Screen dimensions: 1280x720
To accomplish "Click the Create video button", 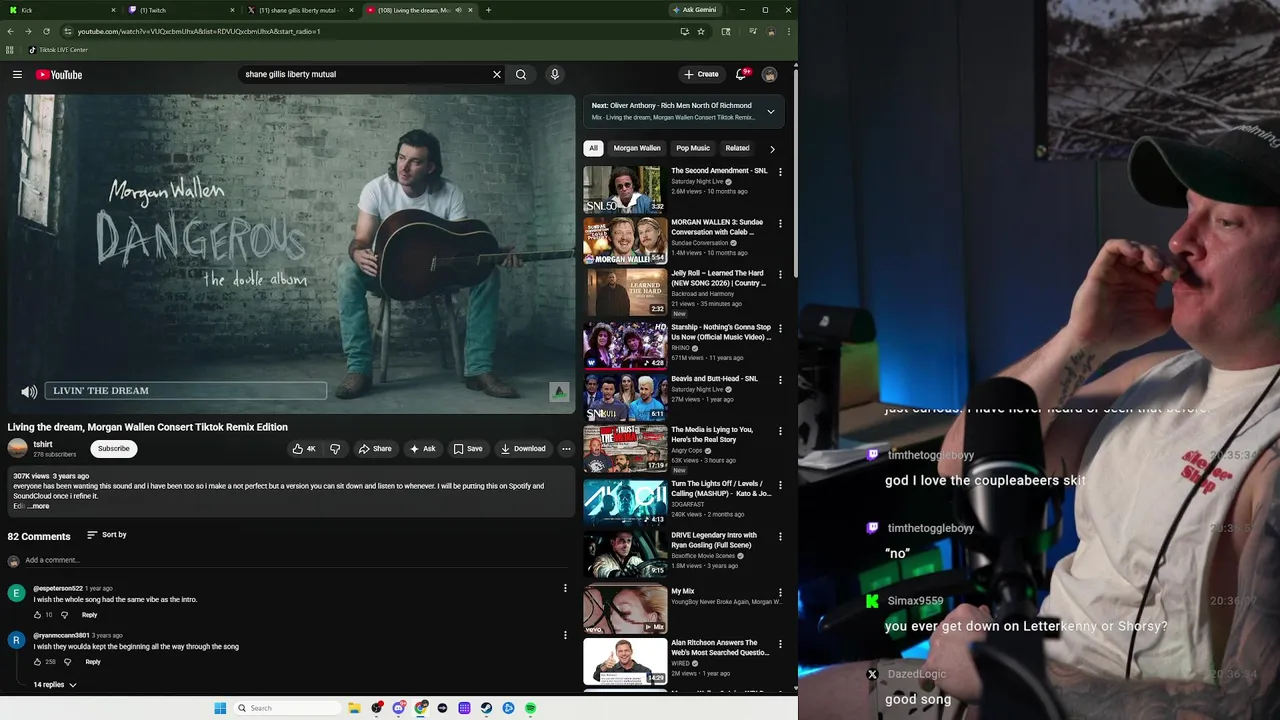I will click(701, 74).
